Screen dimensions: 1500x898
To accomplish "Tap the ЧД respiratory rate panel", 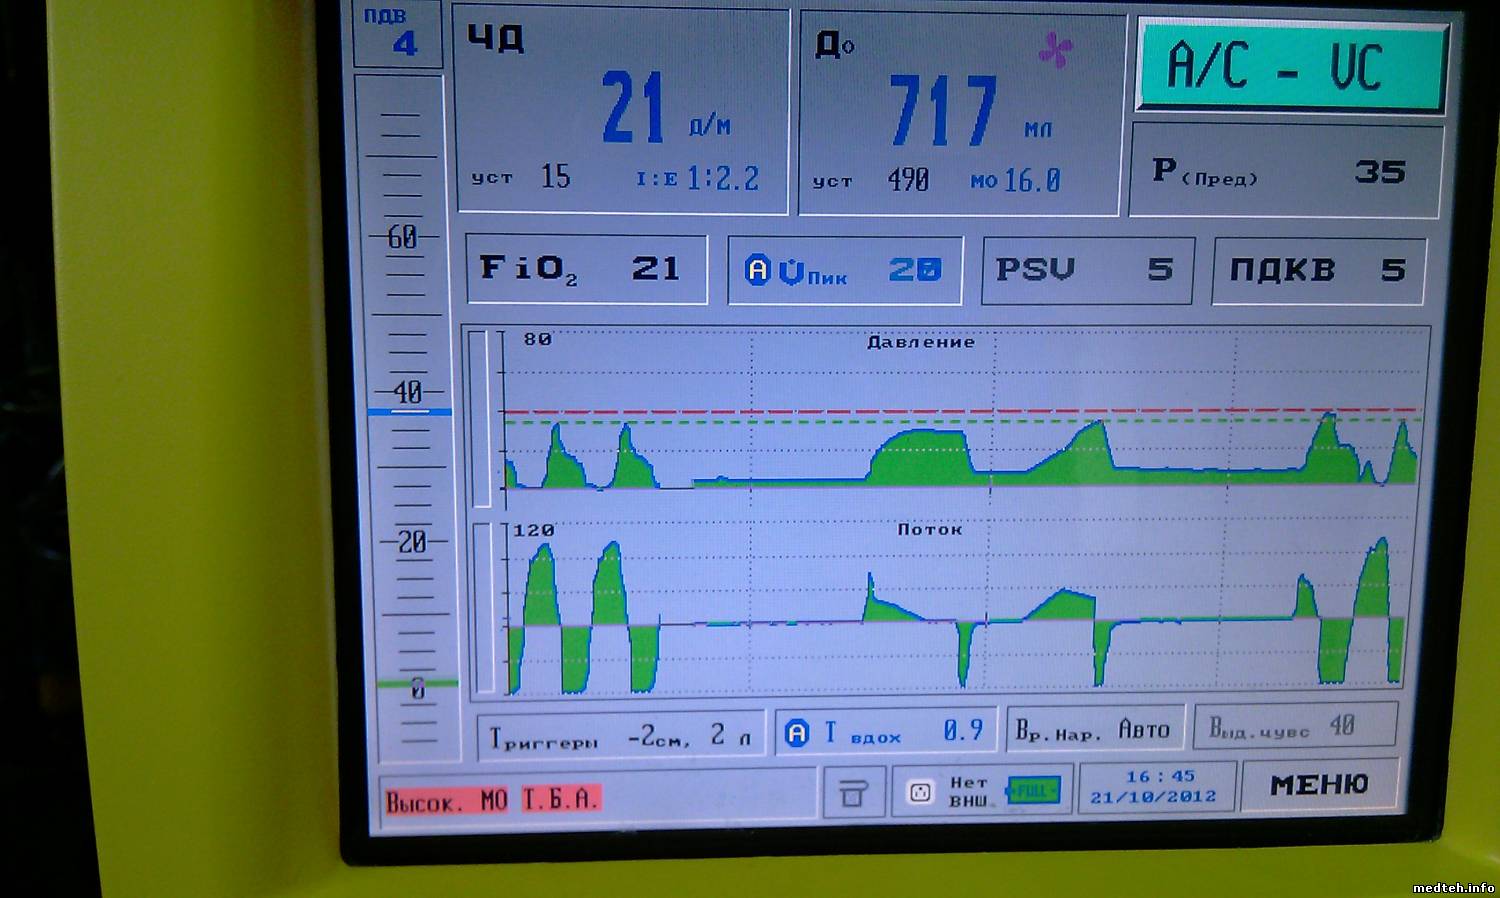I will click(622, 112).
